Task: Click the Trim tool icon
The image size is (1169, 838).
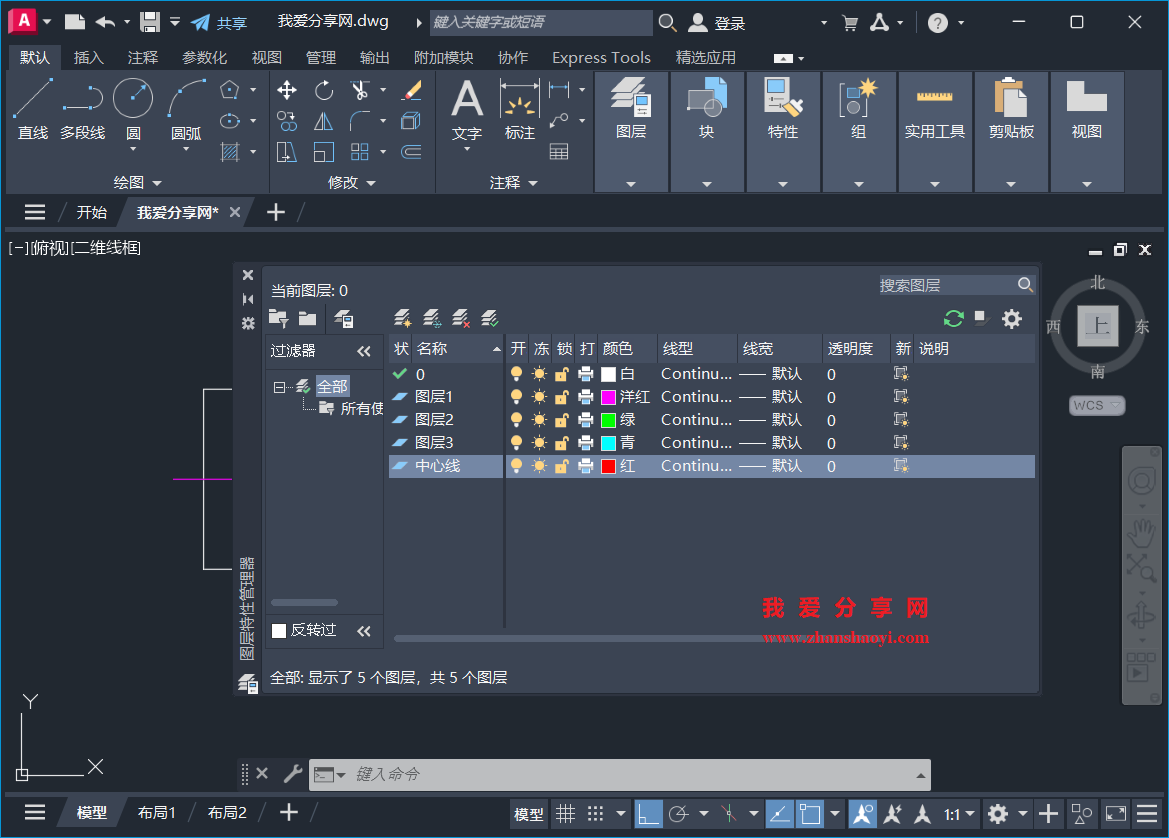Action: point(360,91)
